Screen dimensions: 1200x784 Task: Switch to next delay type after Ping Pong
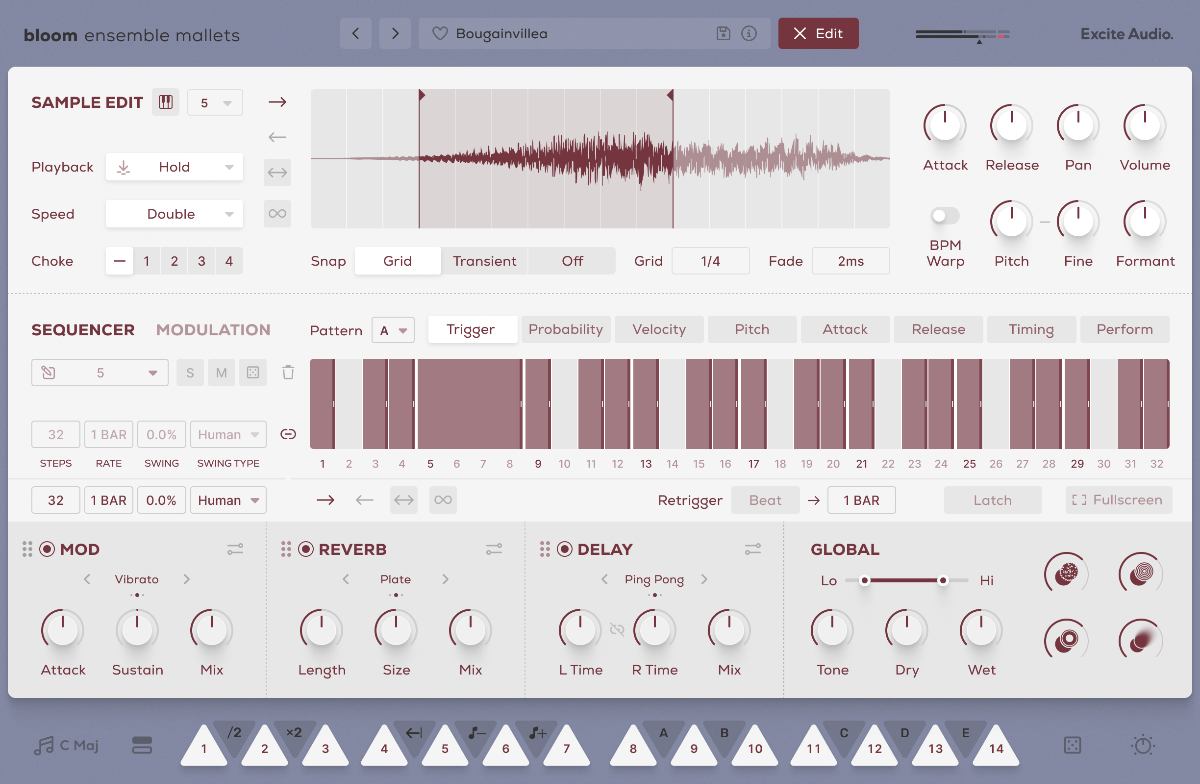pos(704,579)
